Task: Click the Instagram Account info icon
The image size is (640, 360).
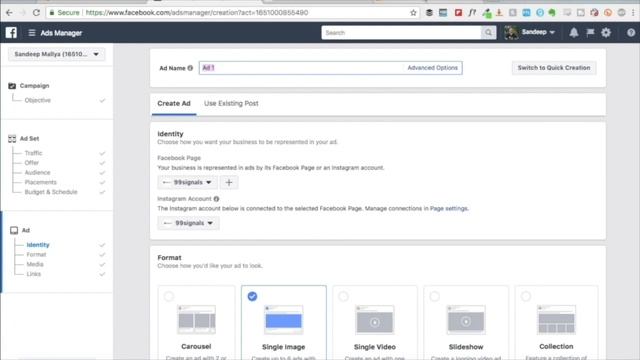Action: pyautogui.click(x=216, y=199)
